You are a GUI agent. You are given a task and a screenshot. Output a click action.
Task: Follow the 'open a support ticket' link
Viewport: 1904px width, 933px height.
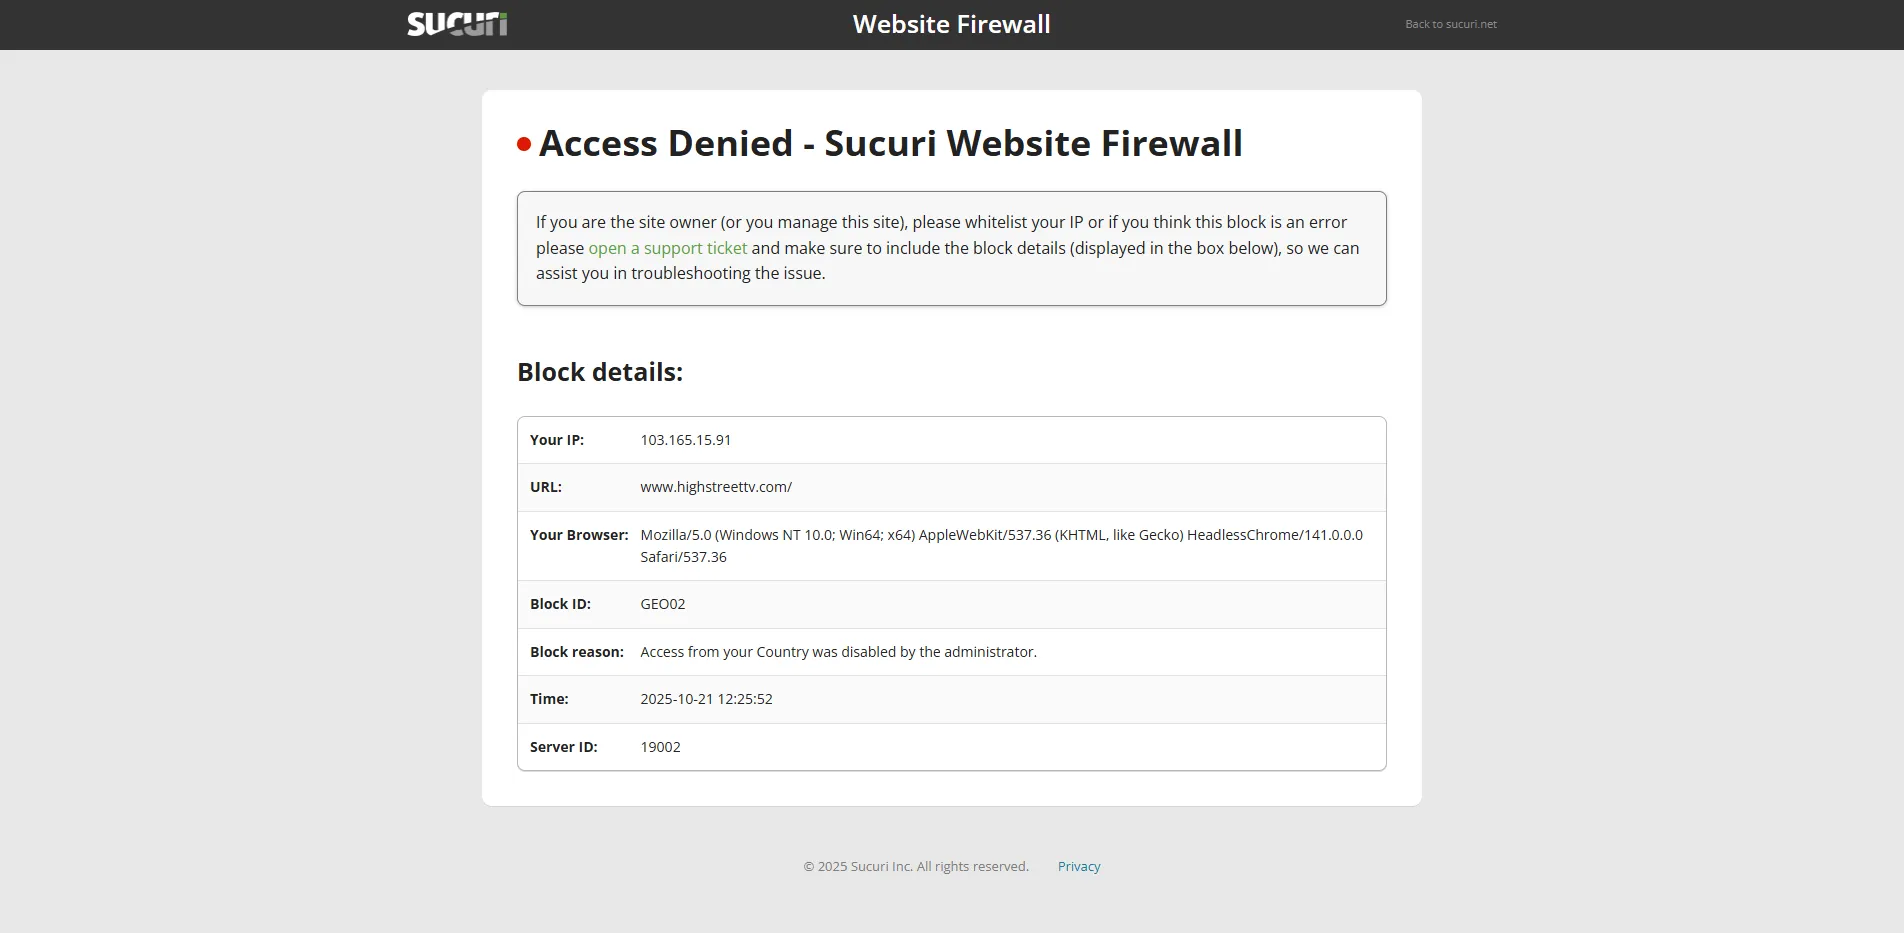[x=667, y=248]
